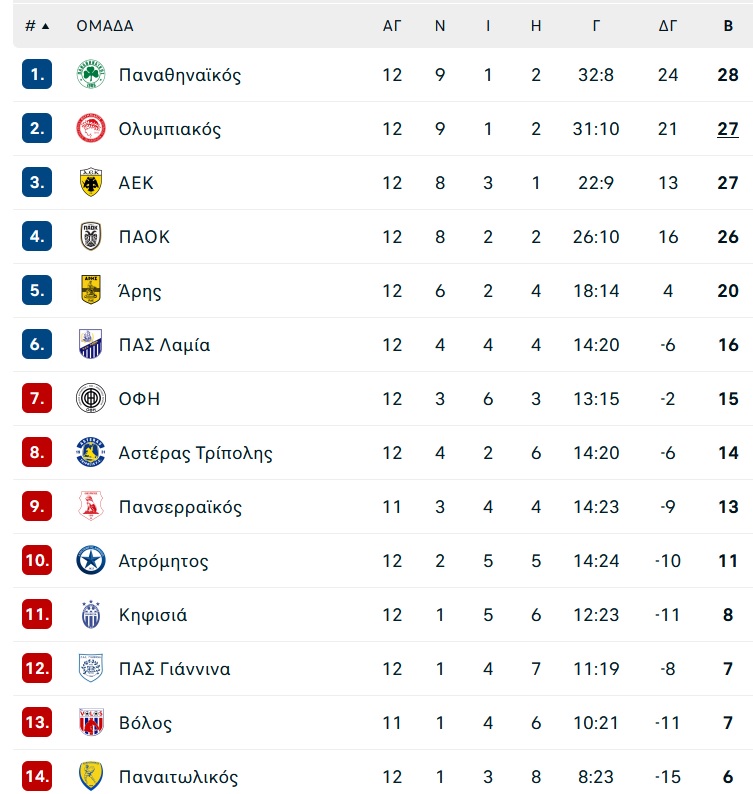Click the Βόλος red-and-blue striped crest

tap(91, 722)
